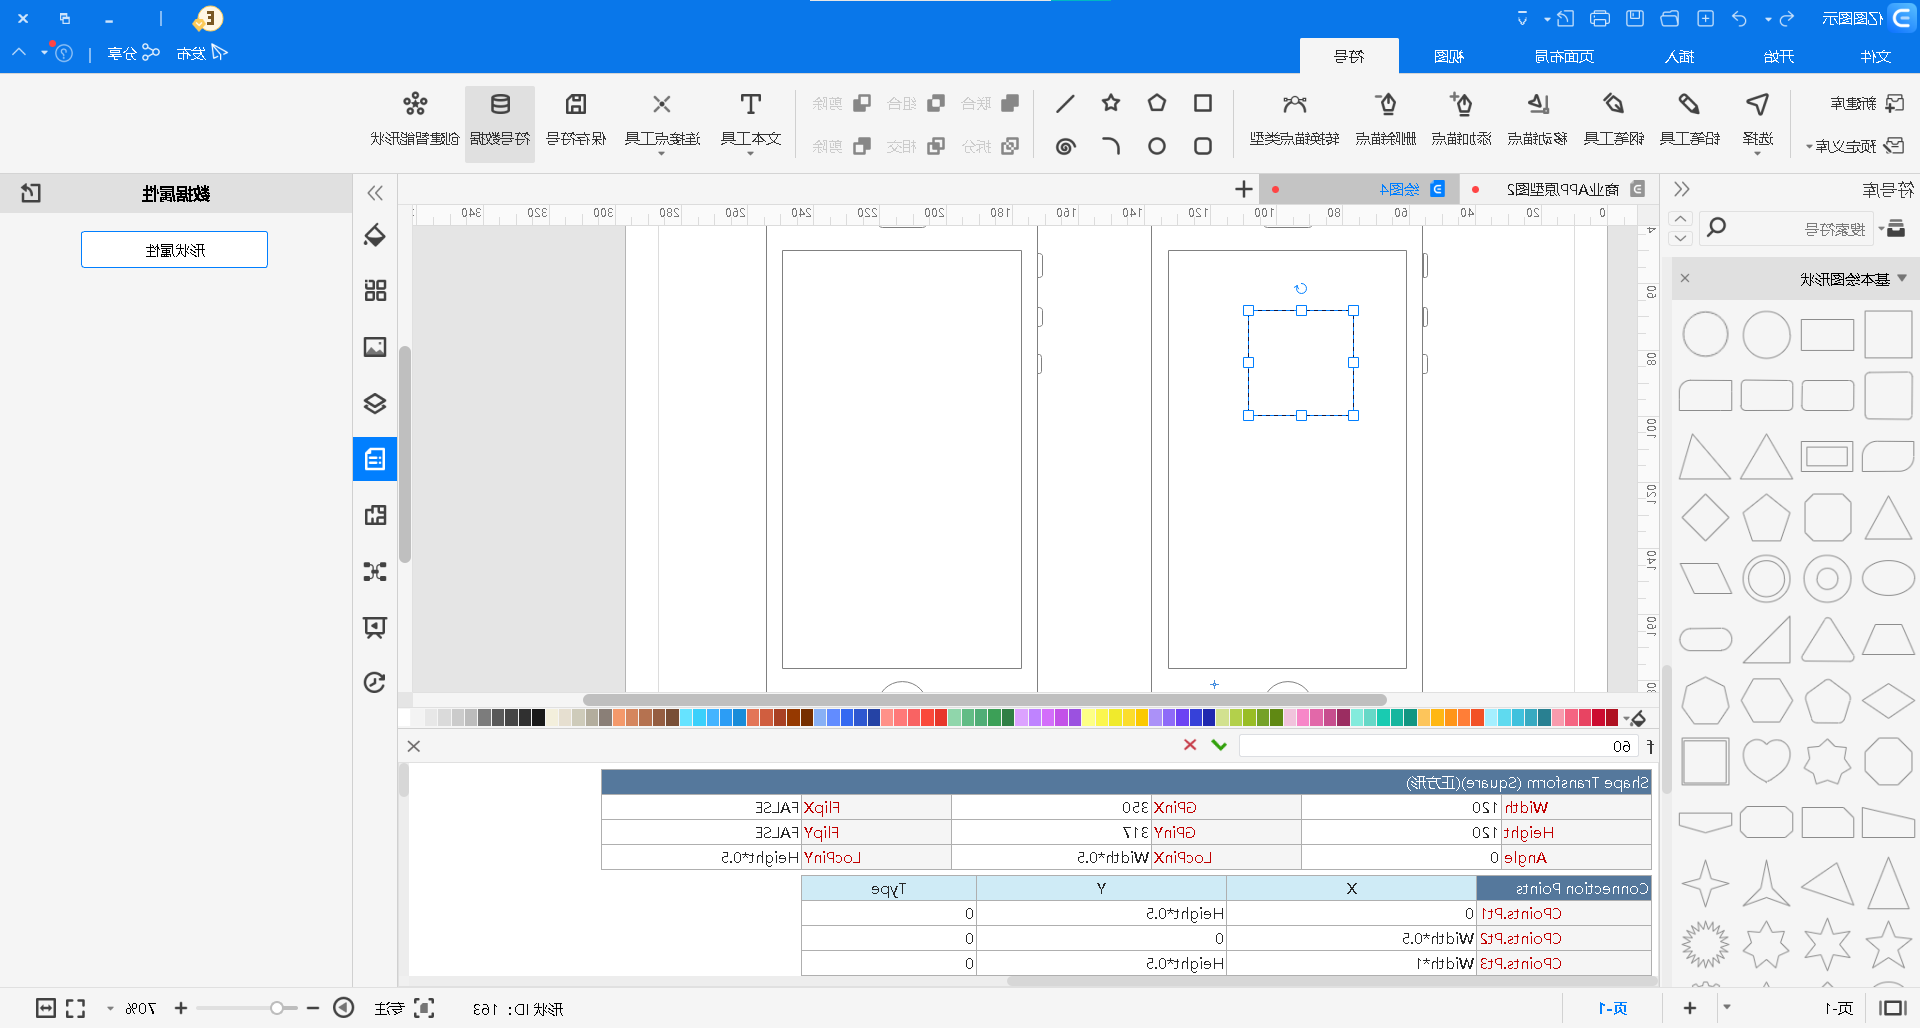Viewport: 1920px width, 1028px height.
Task: Click the heart shape in symbol library
Action: [1766, 762]
